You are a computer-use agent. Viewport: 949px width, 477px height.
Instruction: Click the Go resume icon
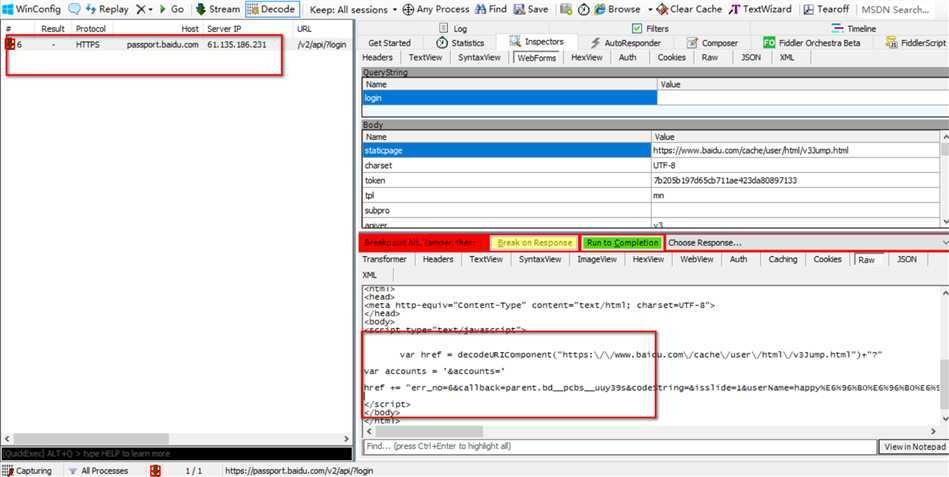pyautogui.click(x=162, y=9)
